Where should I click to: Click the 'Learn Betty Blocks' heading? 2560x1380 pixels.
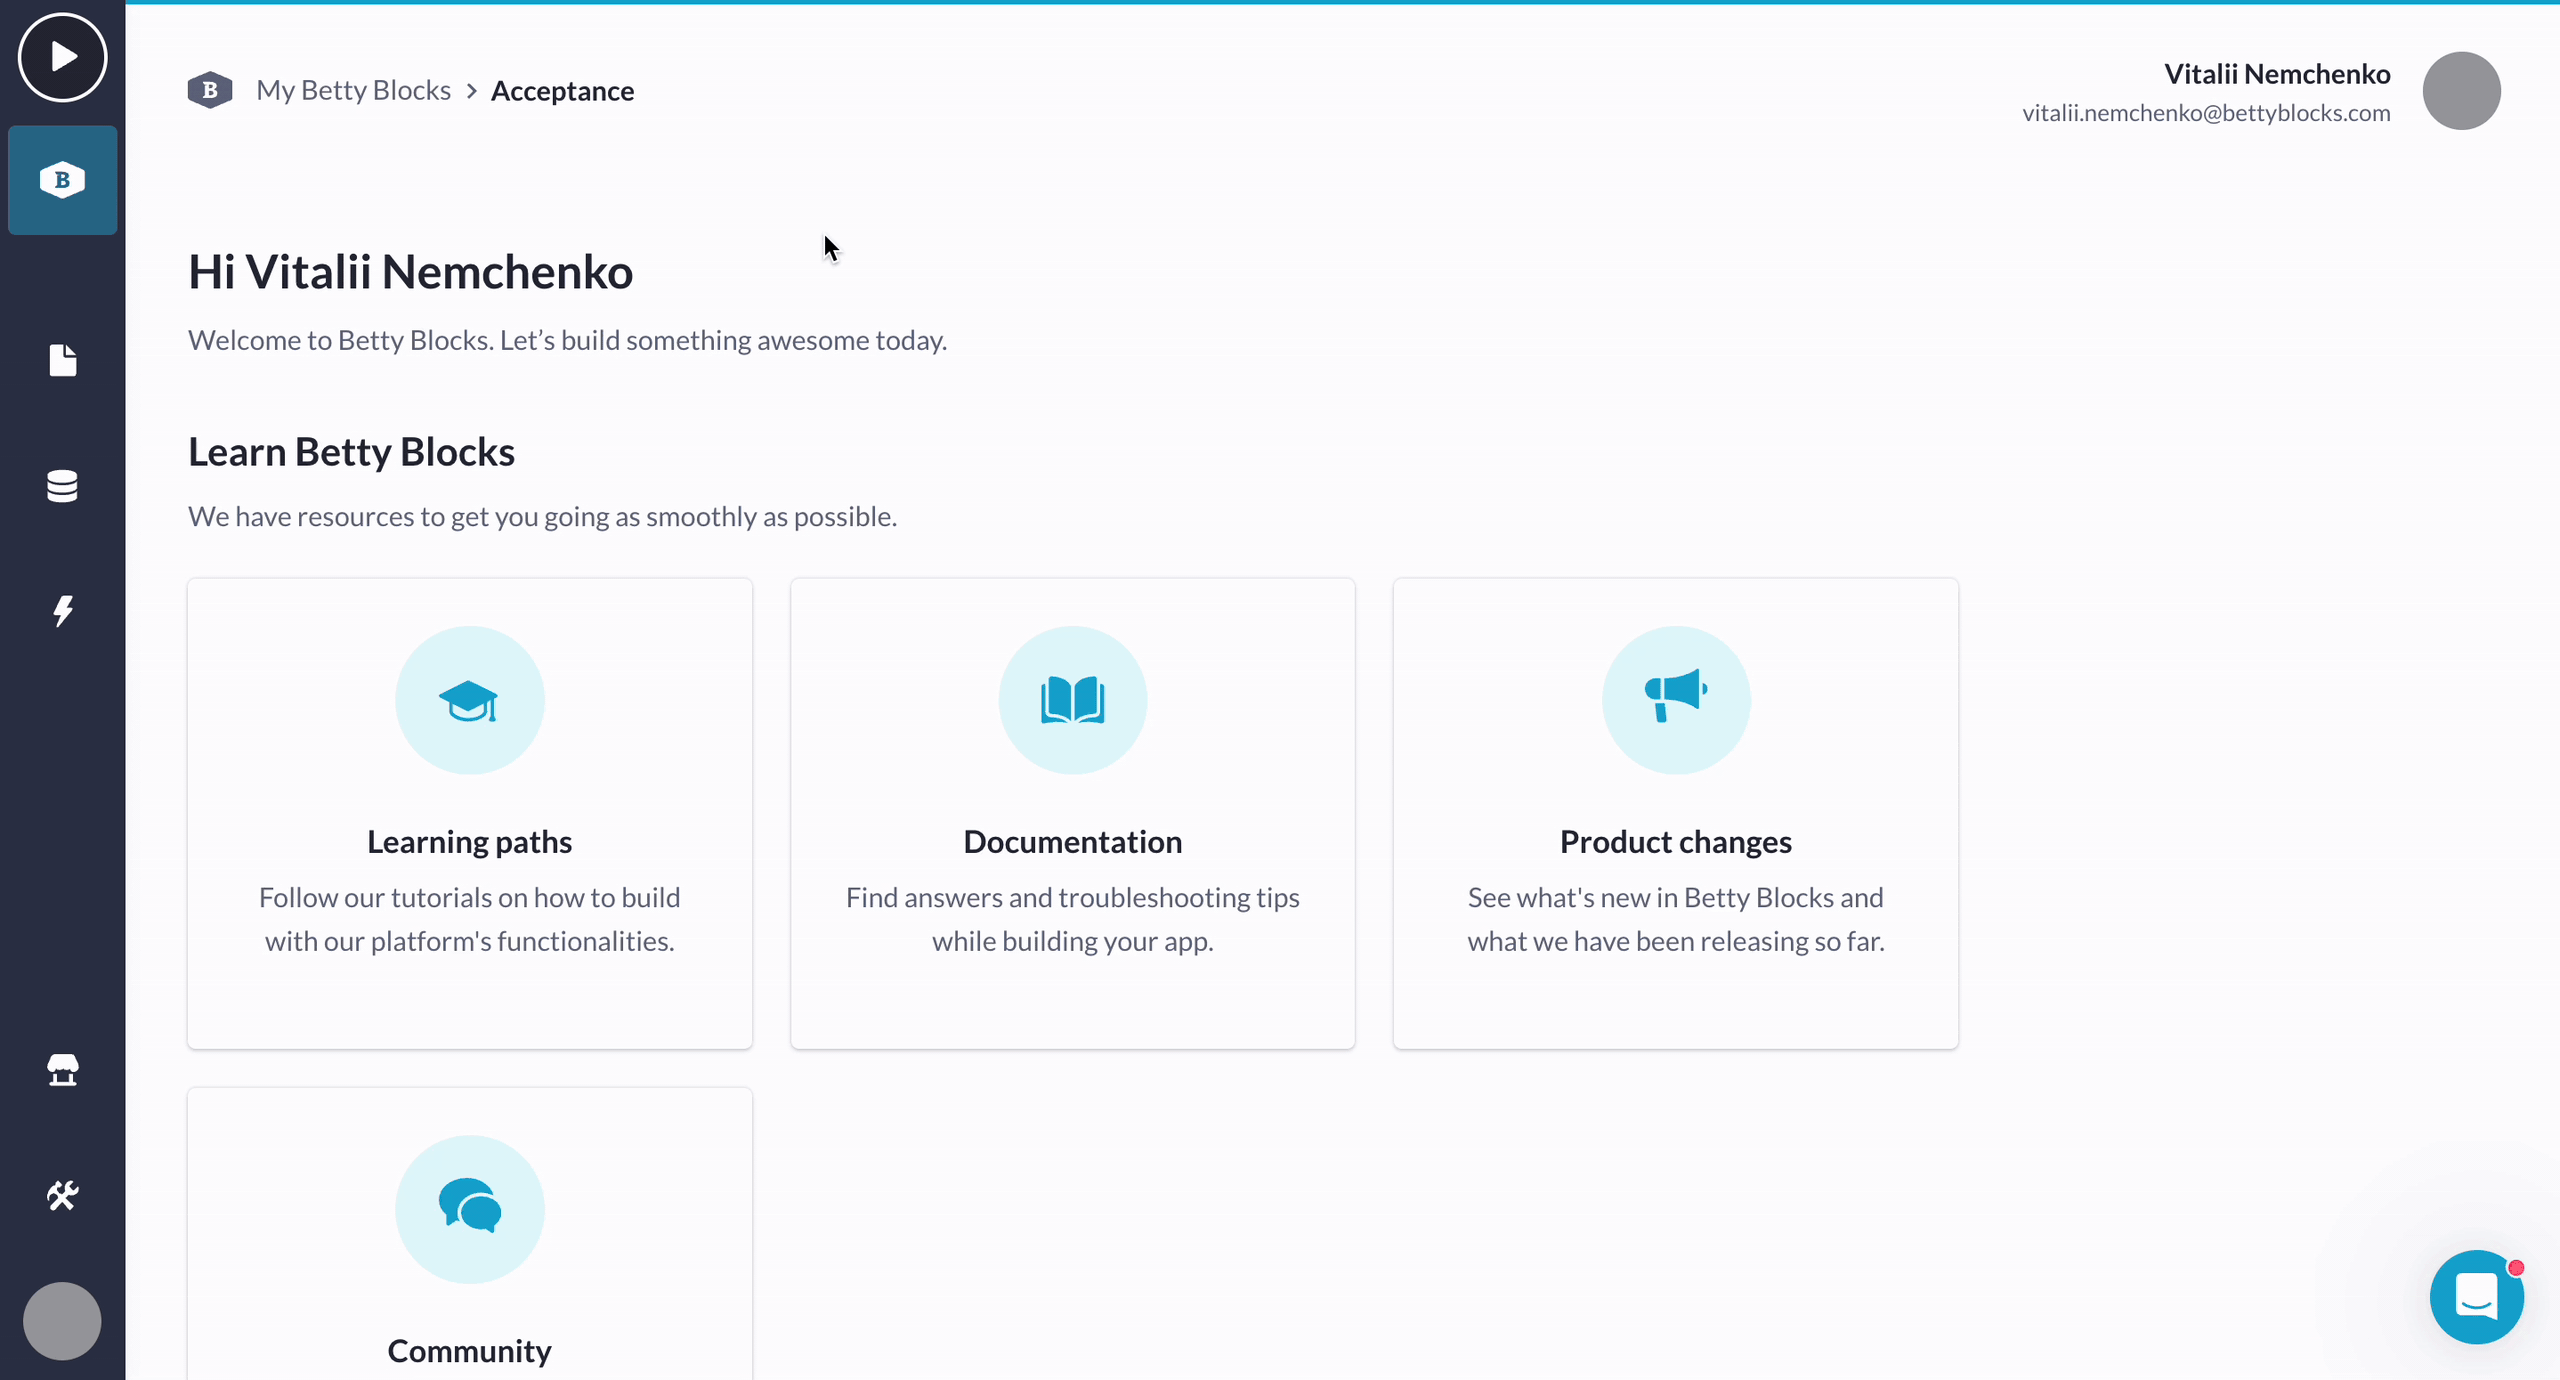point(351,452)
